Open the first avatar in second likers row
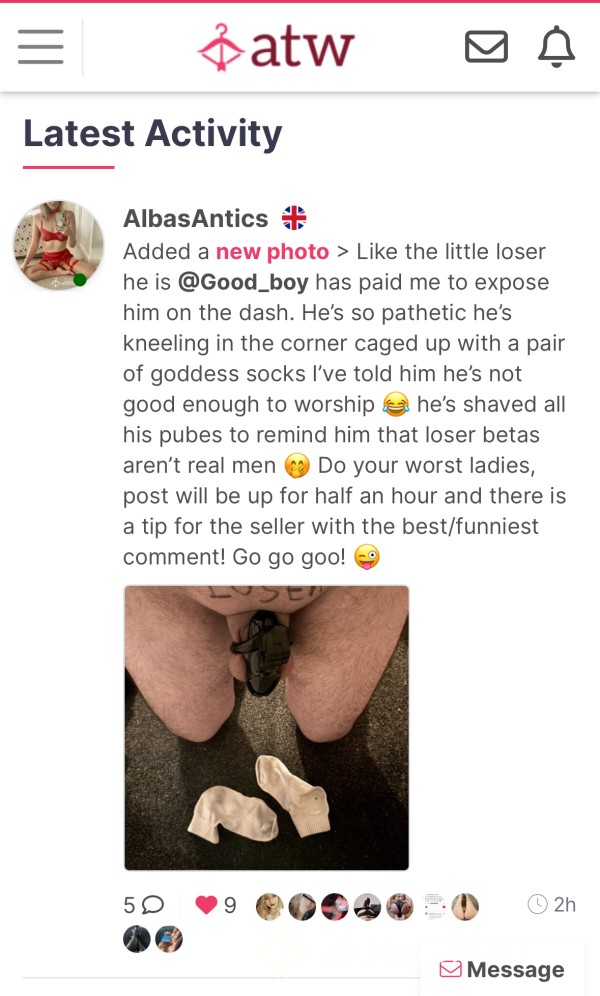Image resolution: width=600 pixels, height=996 pixels. tap(137, 939)
